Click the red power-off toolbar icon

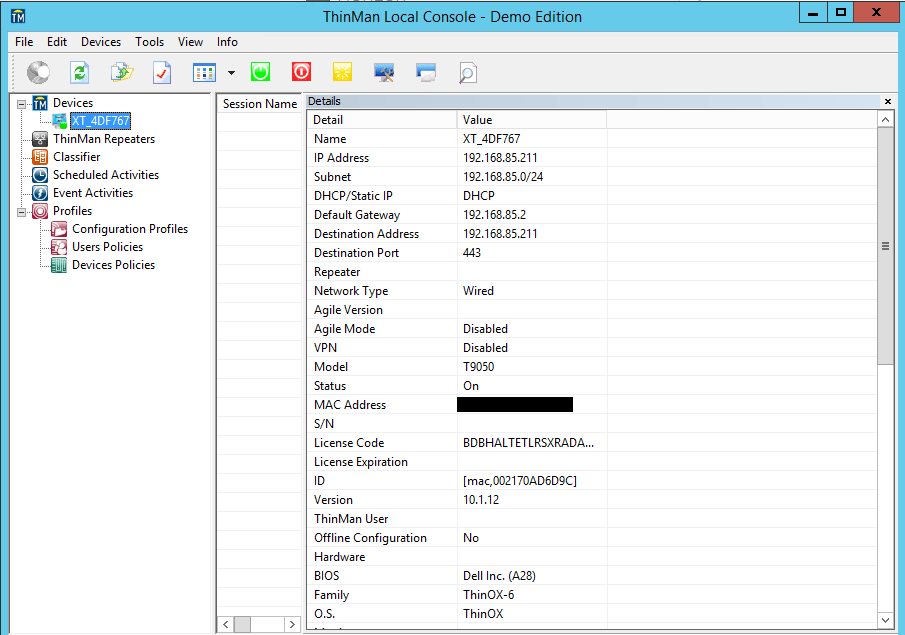pyautogui.click(x=301, y=72)
